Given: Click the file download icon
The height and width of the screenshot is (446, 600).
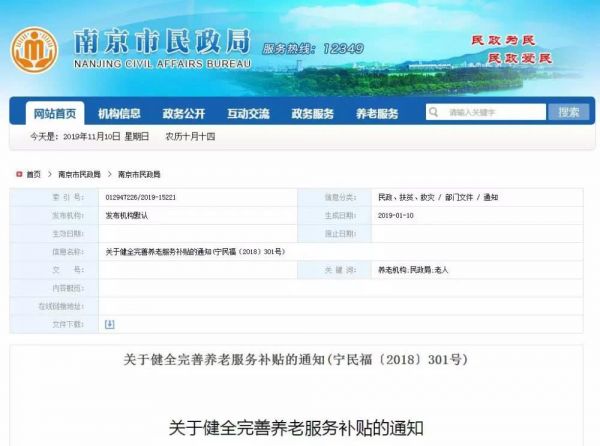Looking at the screenshot, I should click(110, 324).
